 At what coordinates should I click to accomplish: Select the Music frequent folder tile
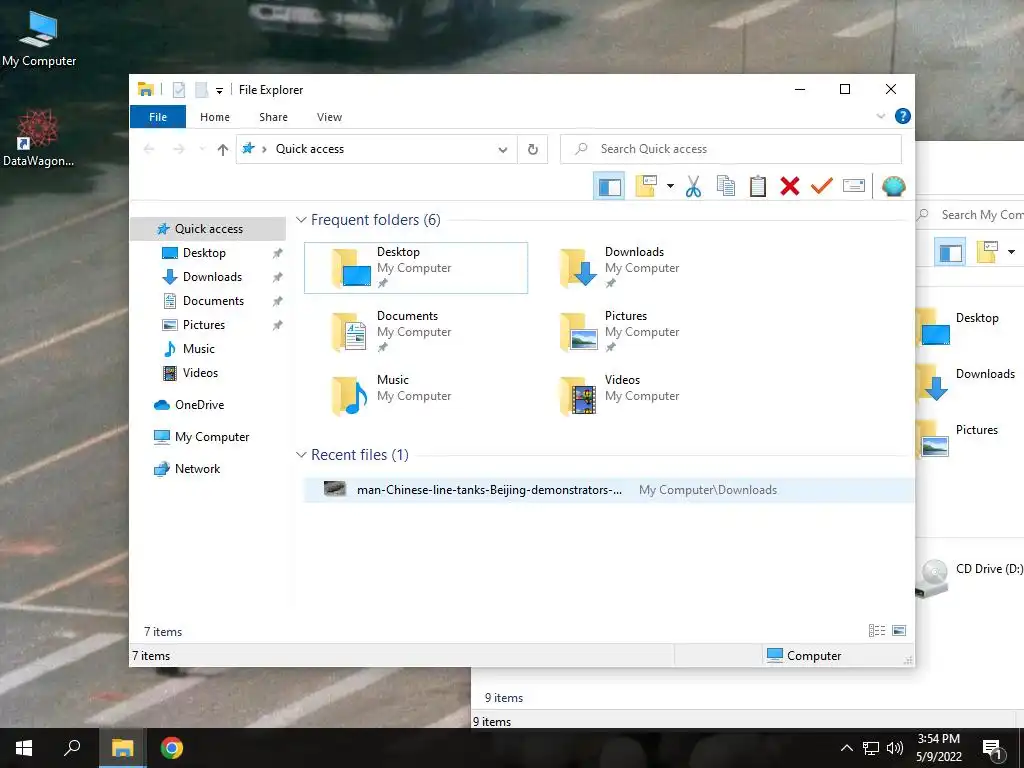pos(415,396)
